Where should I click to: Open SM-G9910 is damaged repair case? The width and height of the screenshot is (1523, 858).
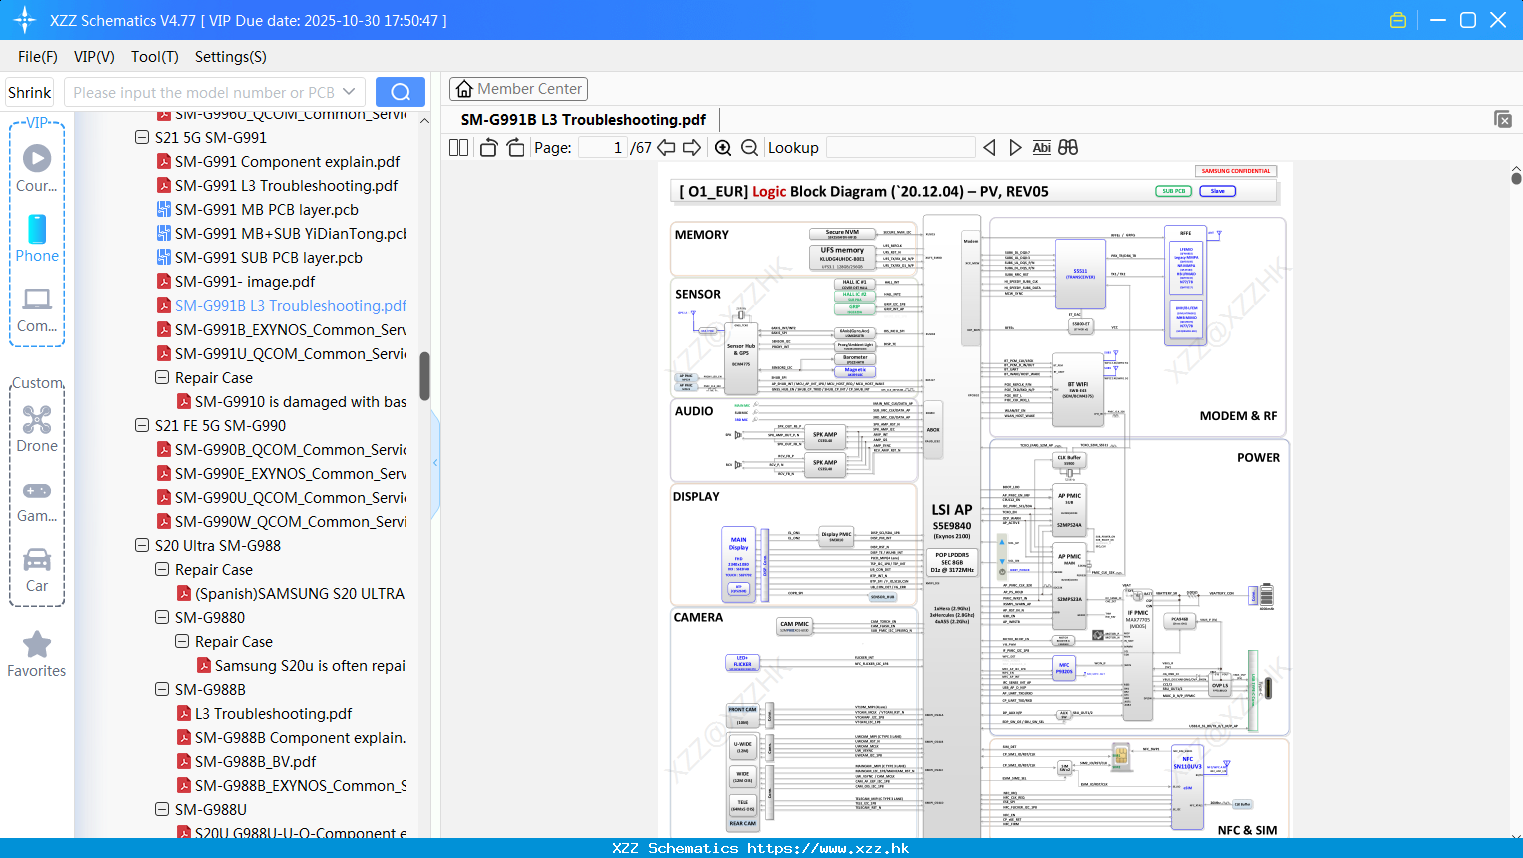tap(291, 402)
